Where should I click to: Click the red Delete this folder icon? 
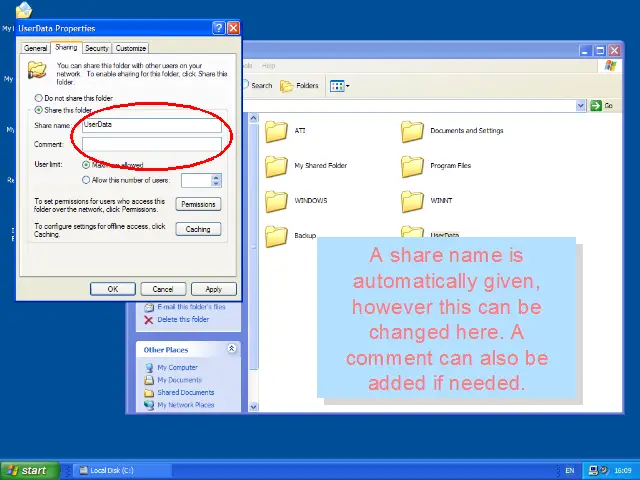click(149, 320)
